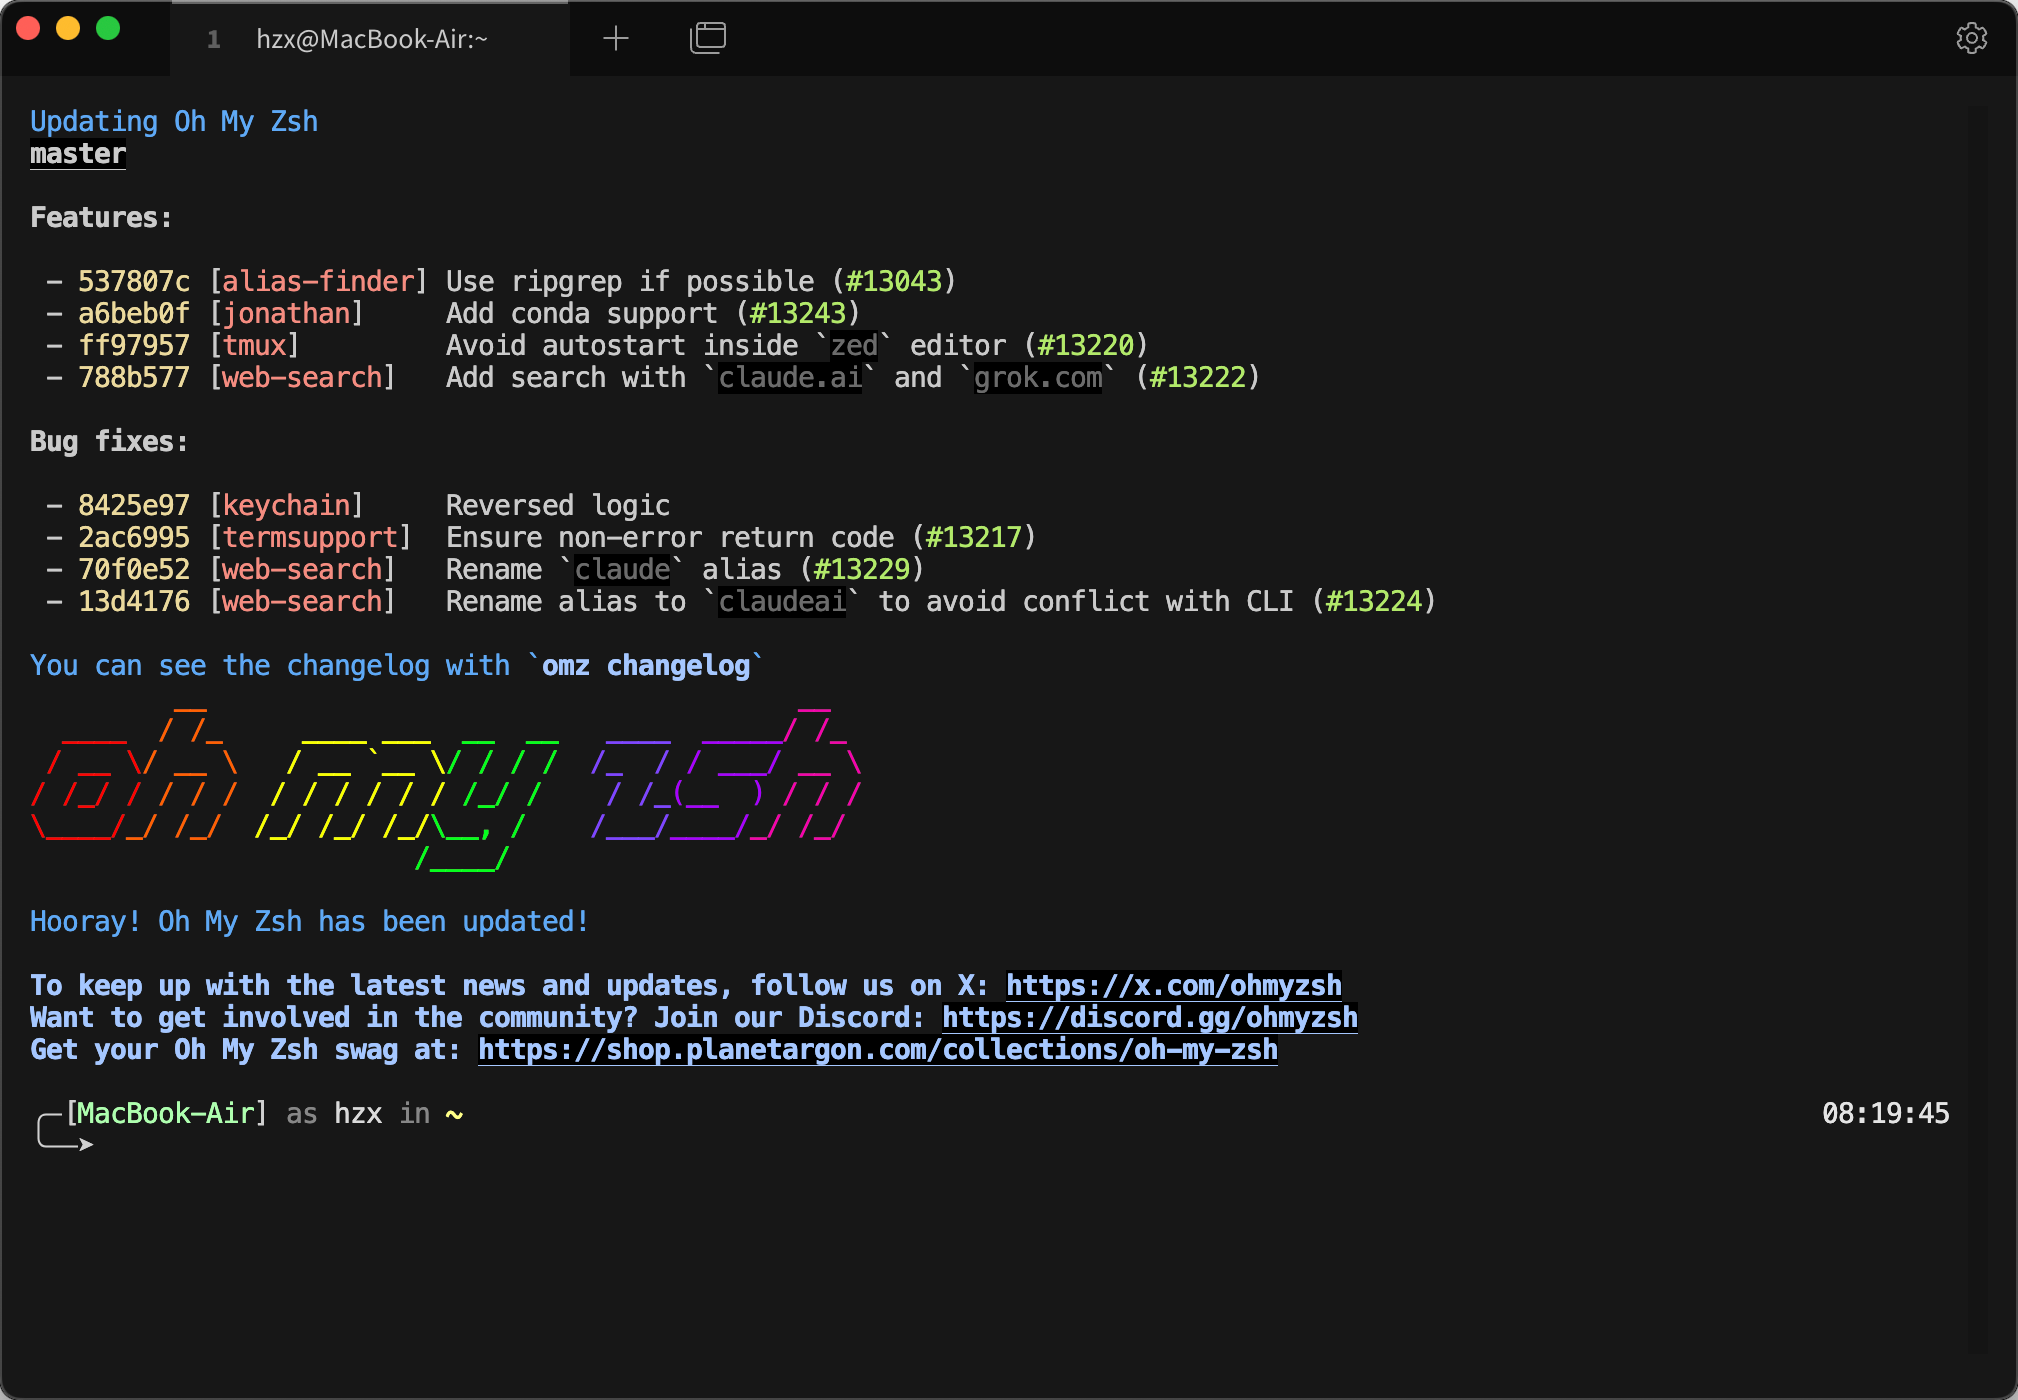Click the [alias-finder] plugin tag
This screenshot has height=1400, width=2018.
pos(318,282)
